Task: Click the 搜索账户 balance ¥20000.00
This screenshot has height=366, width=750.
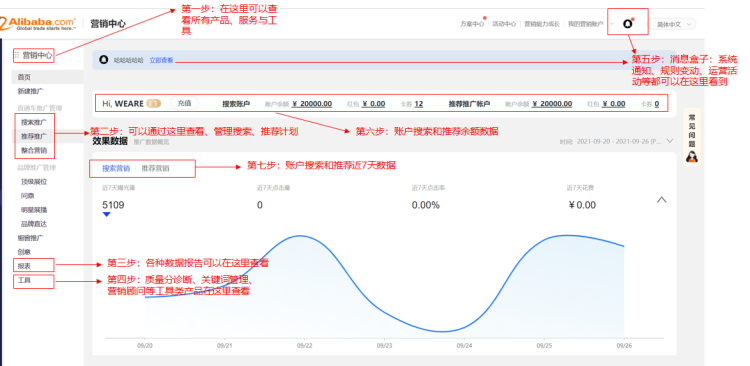Action: tap(311, 104)
